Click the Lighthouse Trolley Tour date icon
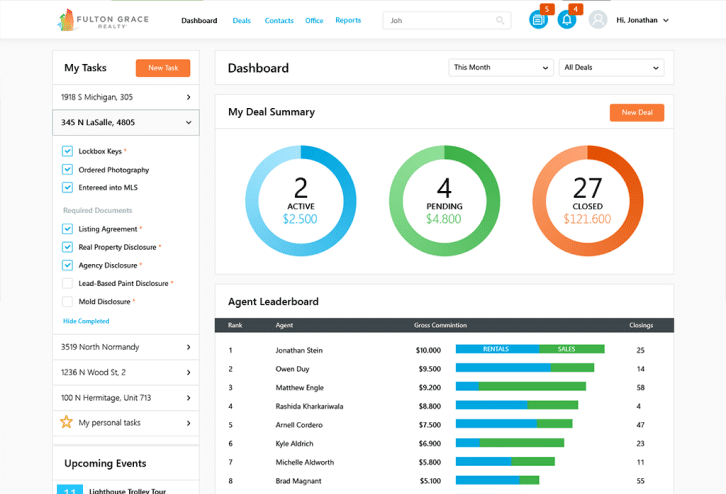726x494 pixels. click(x=70, y=489)
